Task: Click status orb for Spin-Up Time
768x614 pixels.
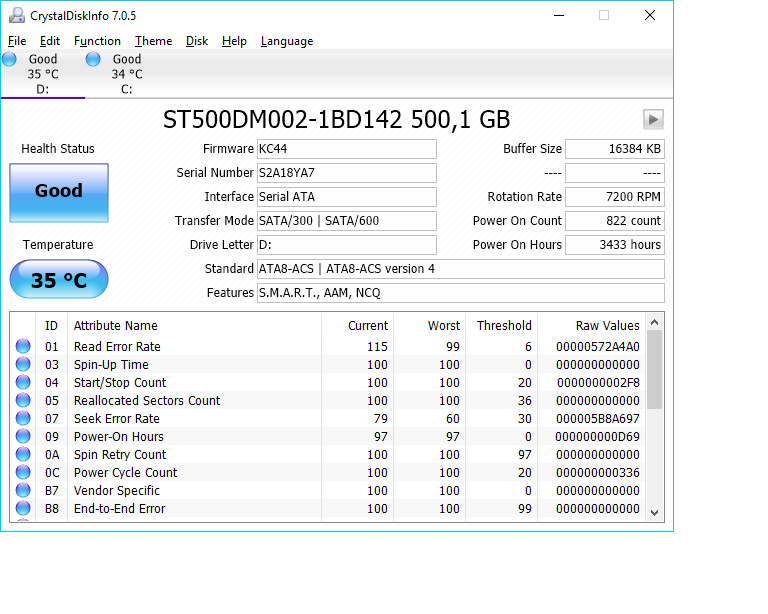Action: point(23,364)
